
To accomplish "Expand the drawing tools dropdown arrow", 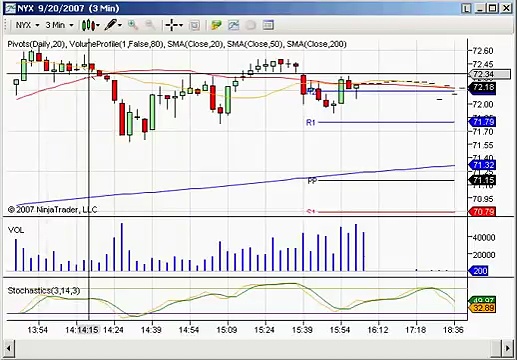I will point(120,25).
